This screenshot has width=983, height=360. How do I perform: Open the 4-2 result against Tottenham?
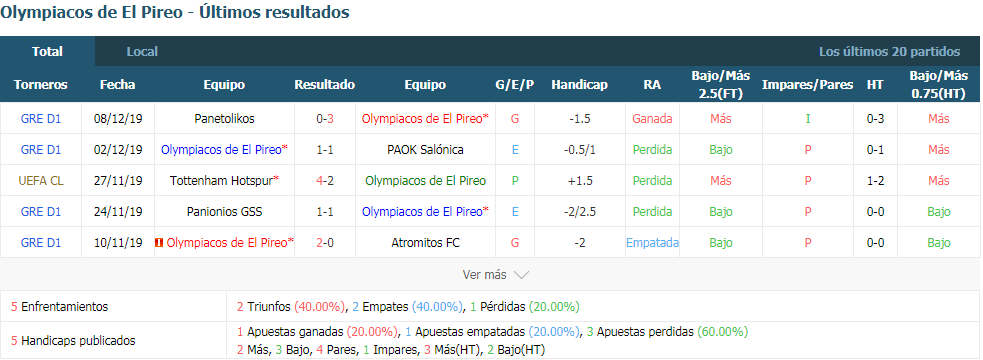(325, 181)
